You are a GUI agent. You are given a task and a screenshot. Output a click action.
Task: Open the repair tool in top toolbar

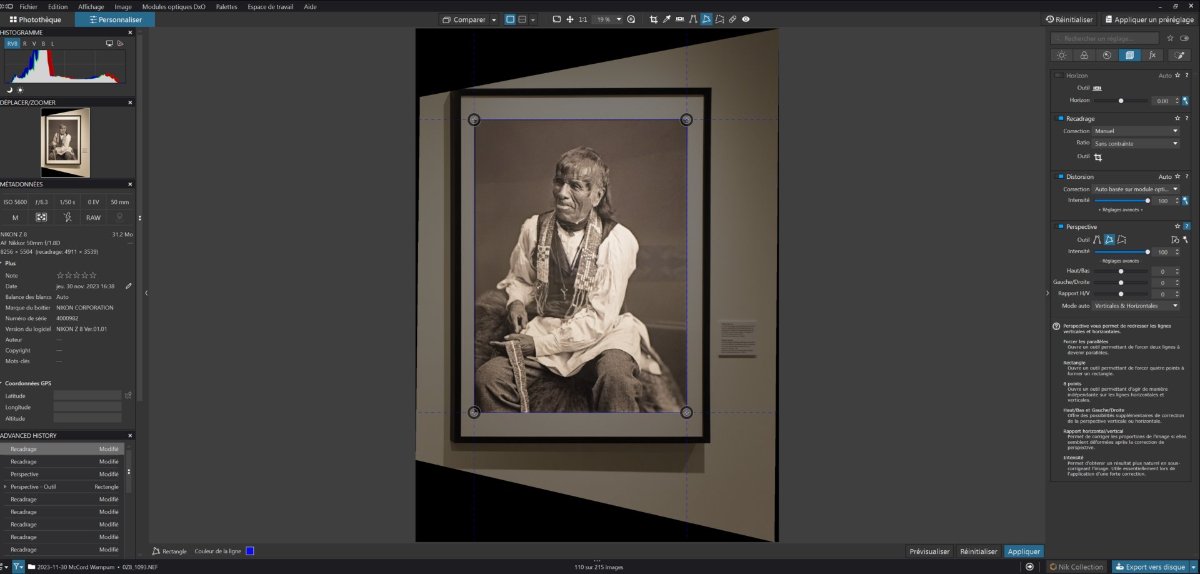[x=732, y=19]
